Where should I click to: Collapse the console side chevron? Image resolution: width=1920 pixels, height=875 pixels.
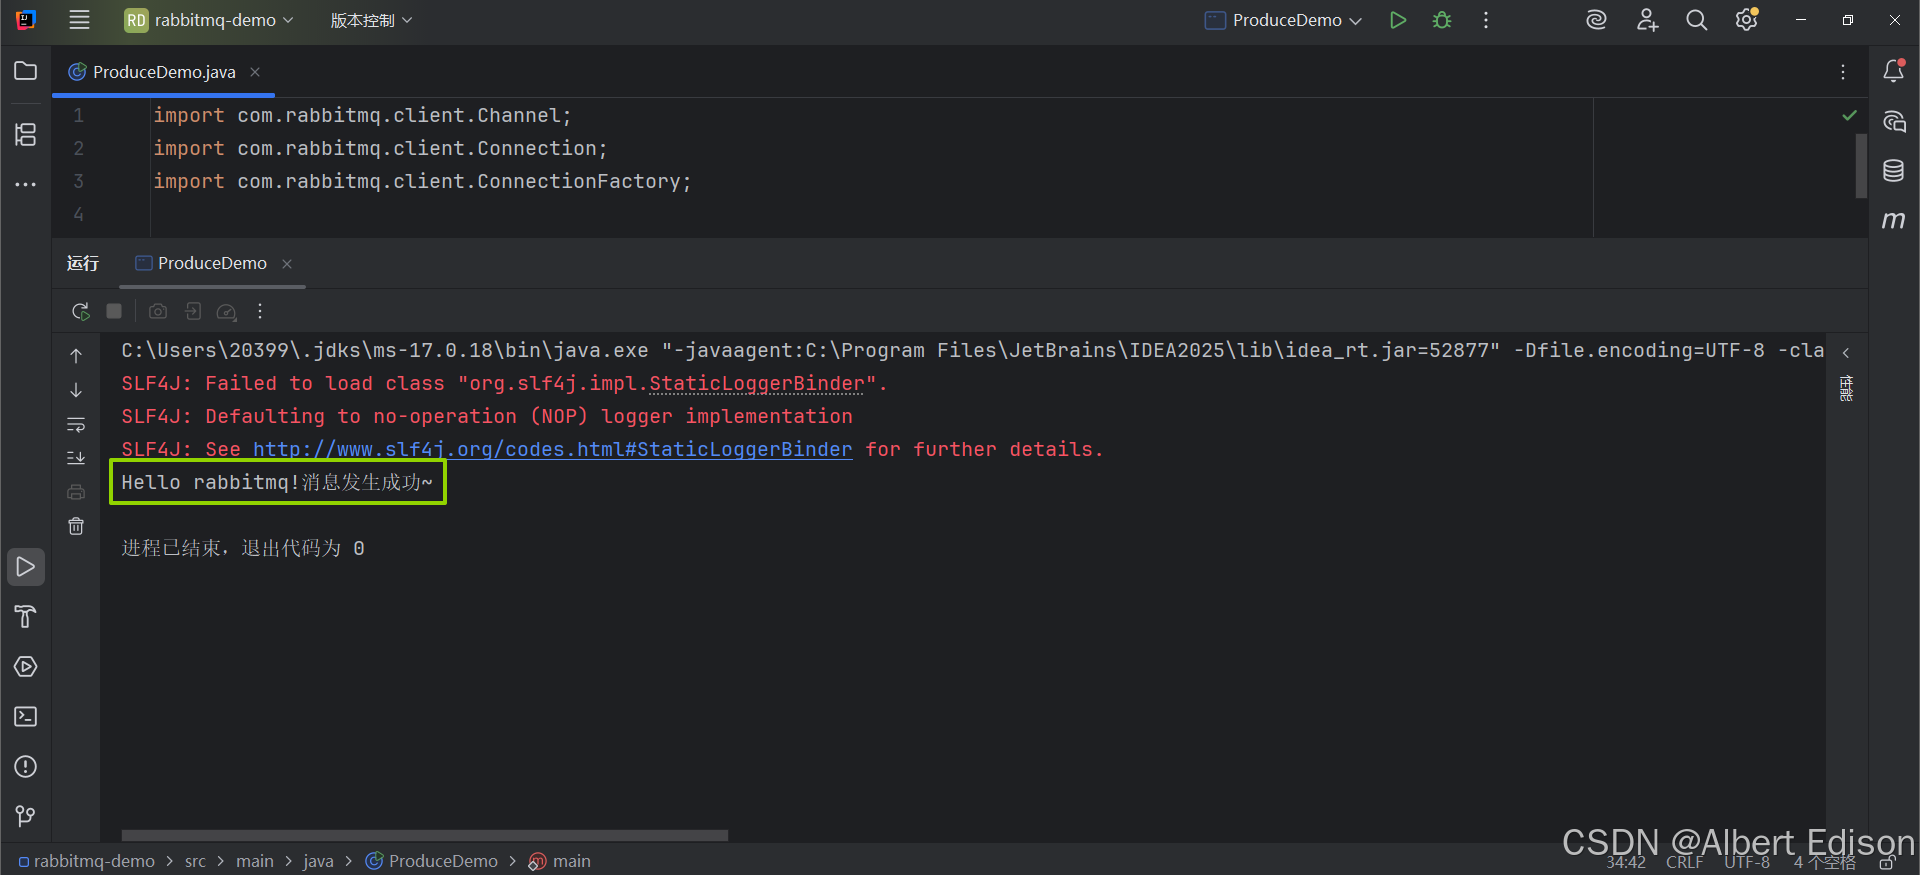tap(1846, 353)
